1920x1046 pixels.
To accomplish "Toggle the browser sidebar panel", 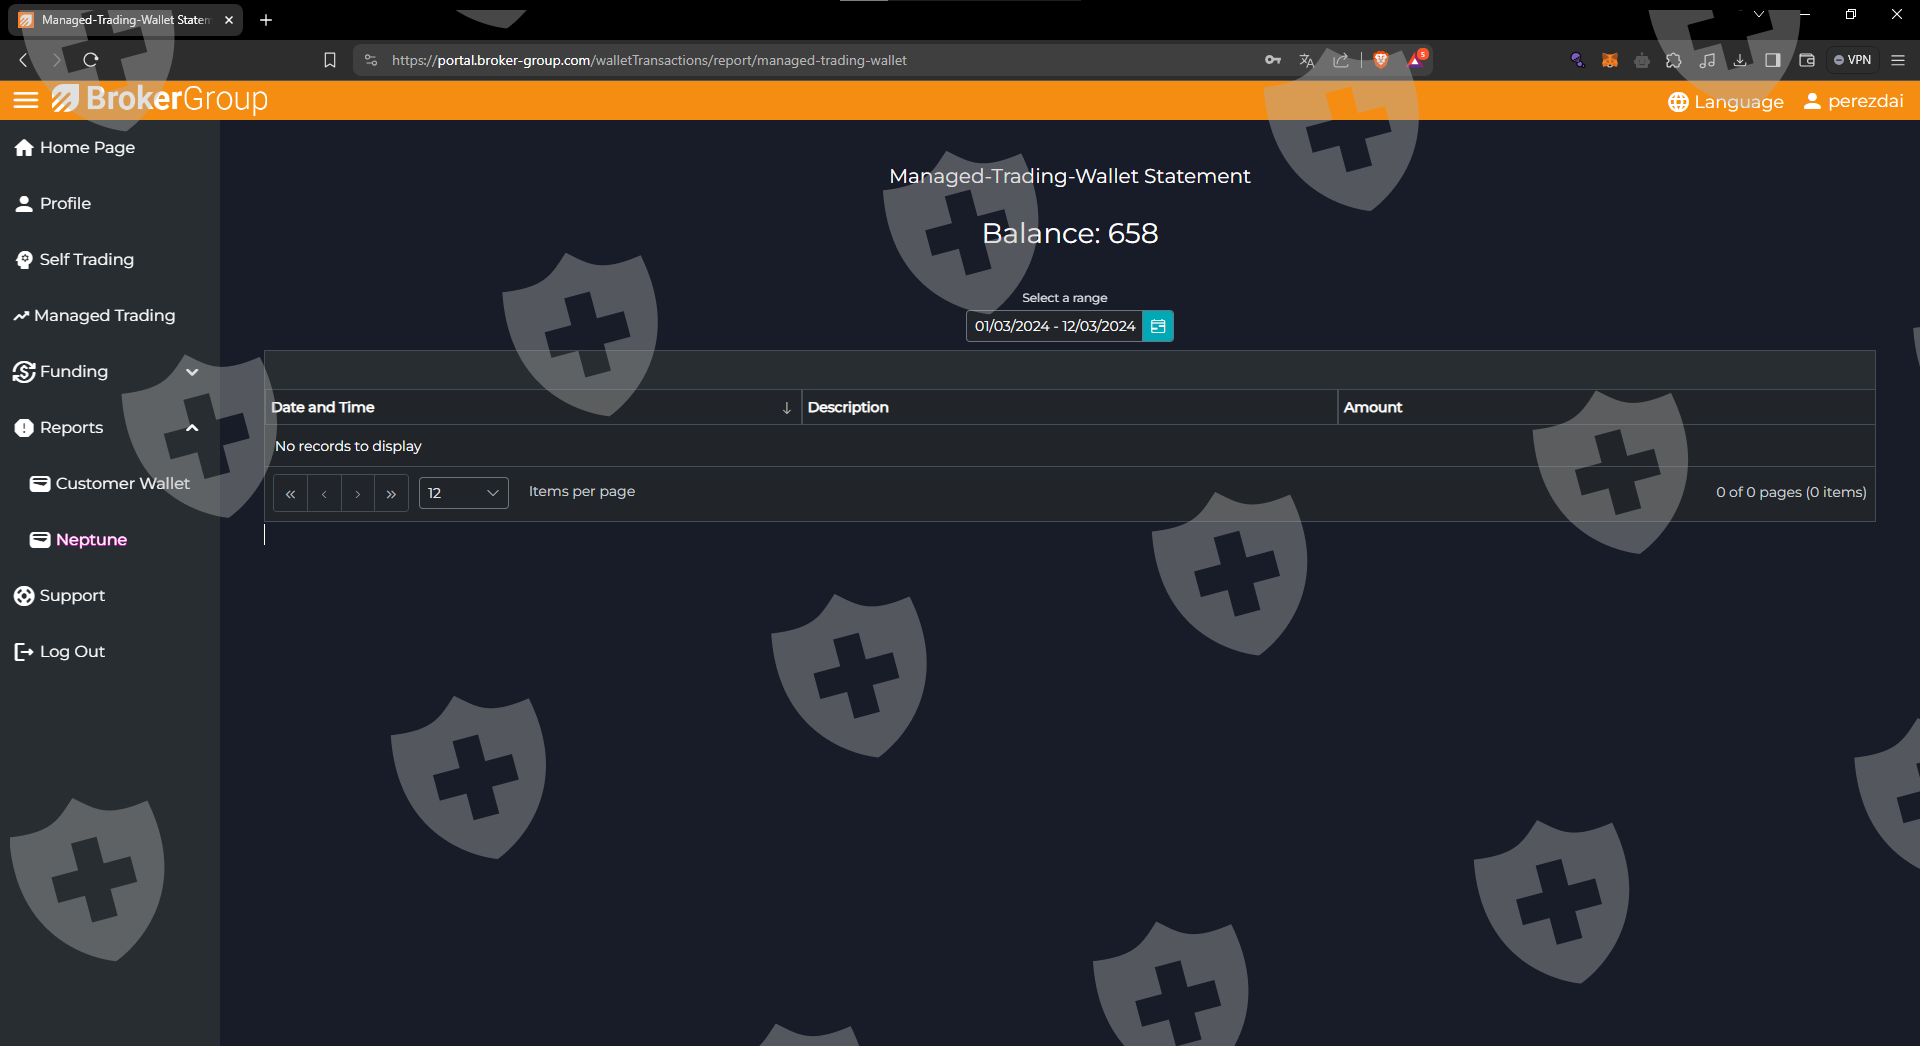I will 1773,60.
